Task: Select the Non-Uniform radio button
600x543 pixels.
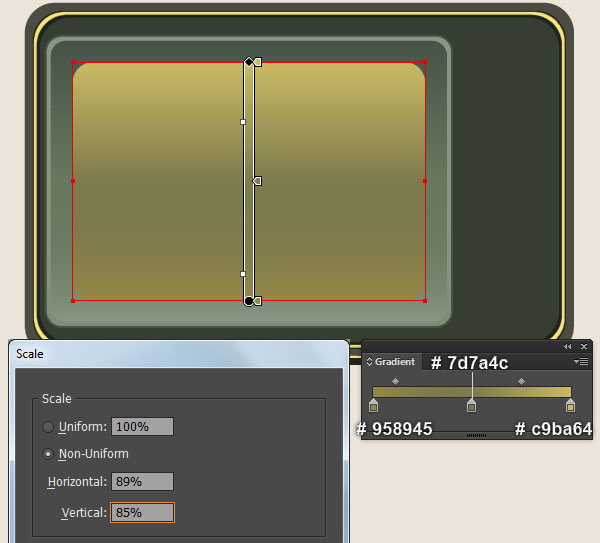Action: (48, 454)
